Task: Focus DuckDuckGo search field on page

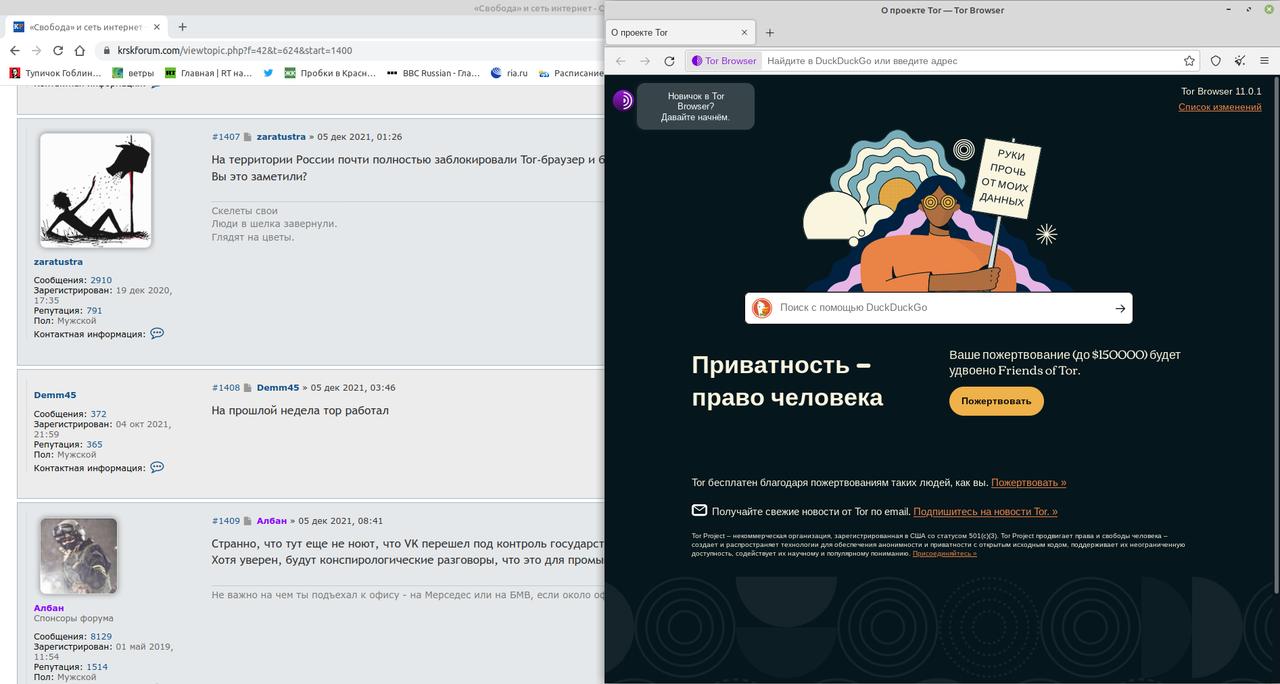Action: 938,308
